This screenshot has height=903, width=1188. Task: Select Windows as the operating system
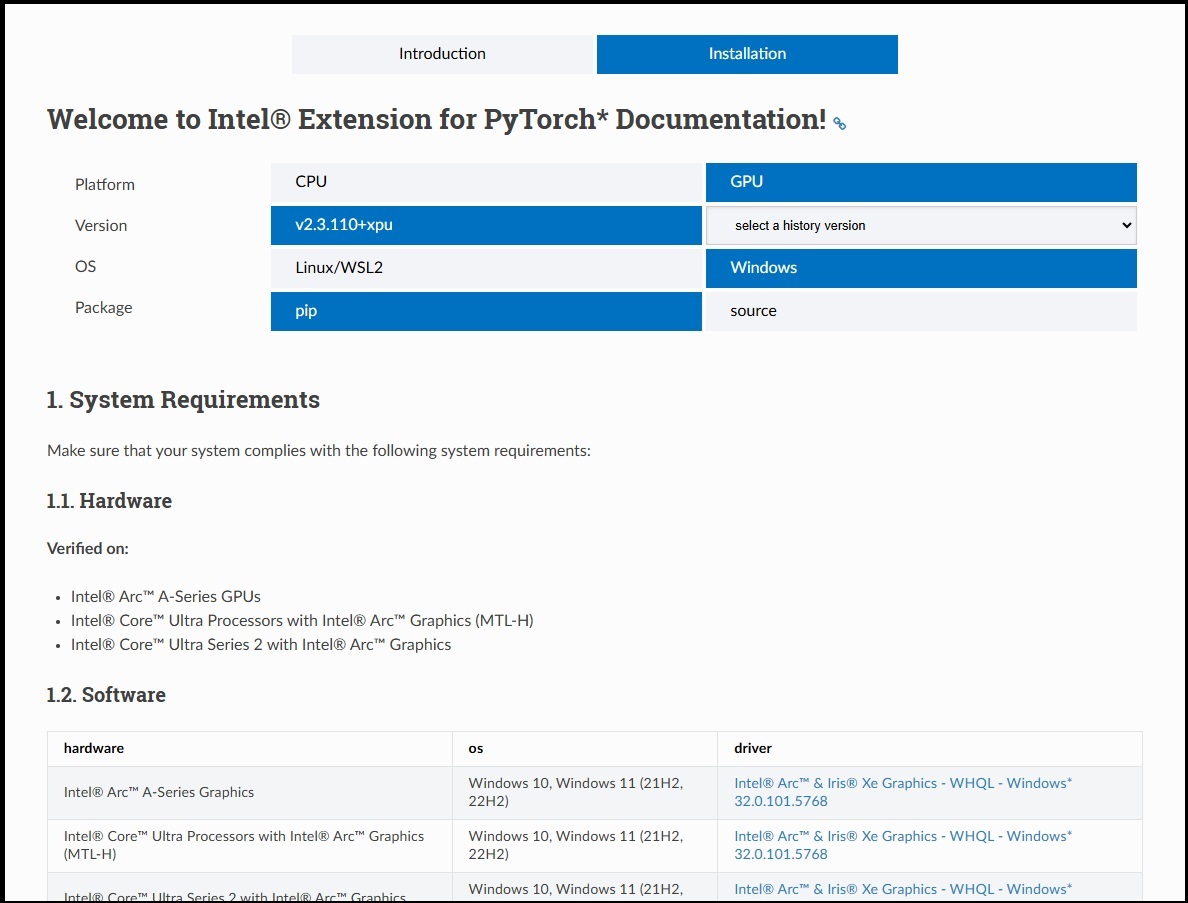coord(921,268)
